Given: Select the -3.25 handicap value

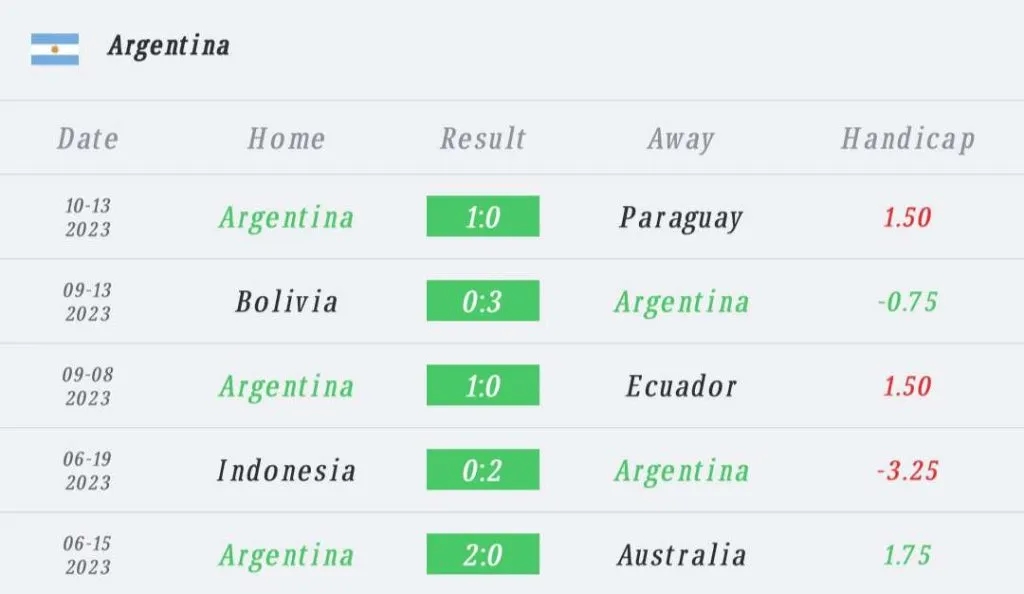Looking at the screenshot, I should coord(907,470).
